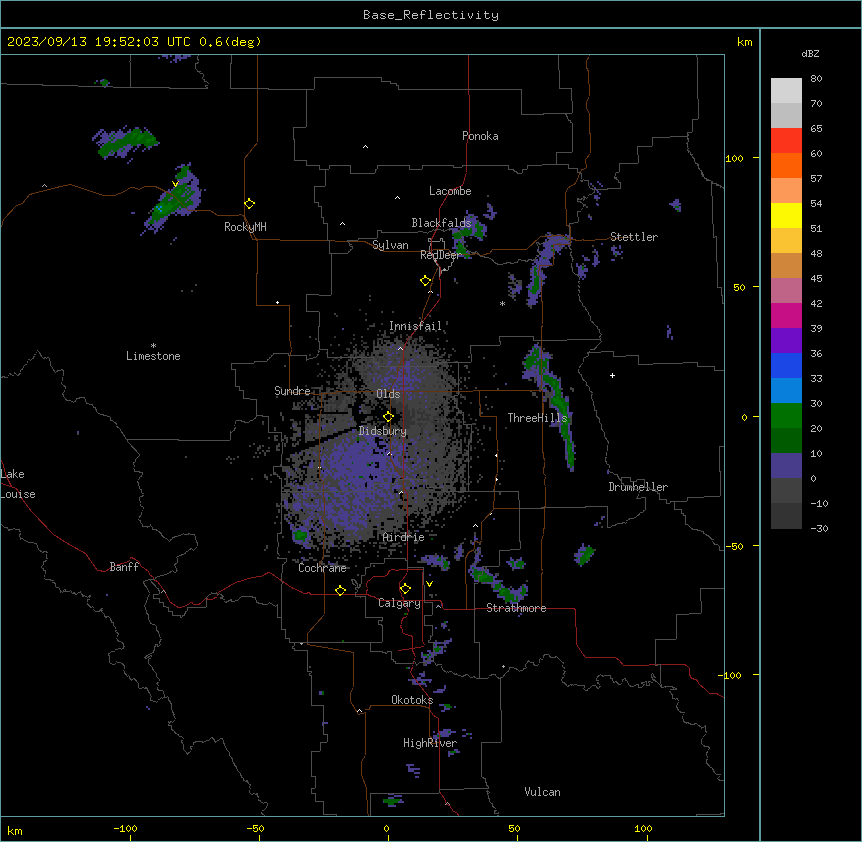Click the Sundre label
This screenshot has width=862, height=842.
tap(292, 391)
